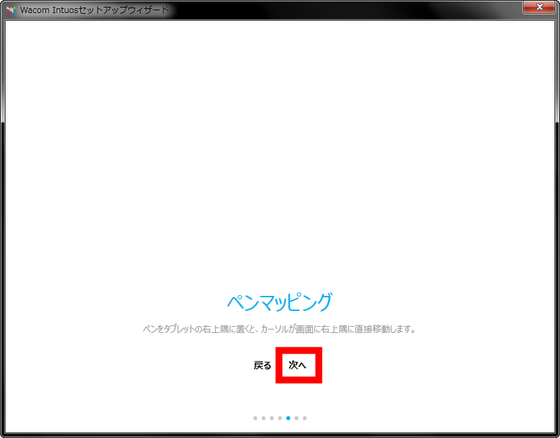
Task: Select the sixth page indicator dot
Action: 296,418
